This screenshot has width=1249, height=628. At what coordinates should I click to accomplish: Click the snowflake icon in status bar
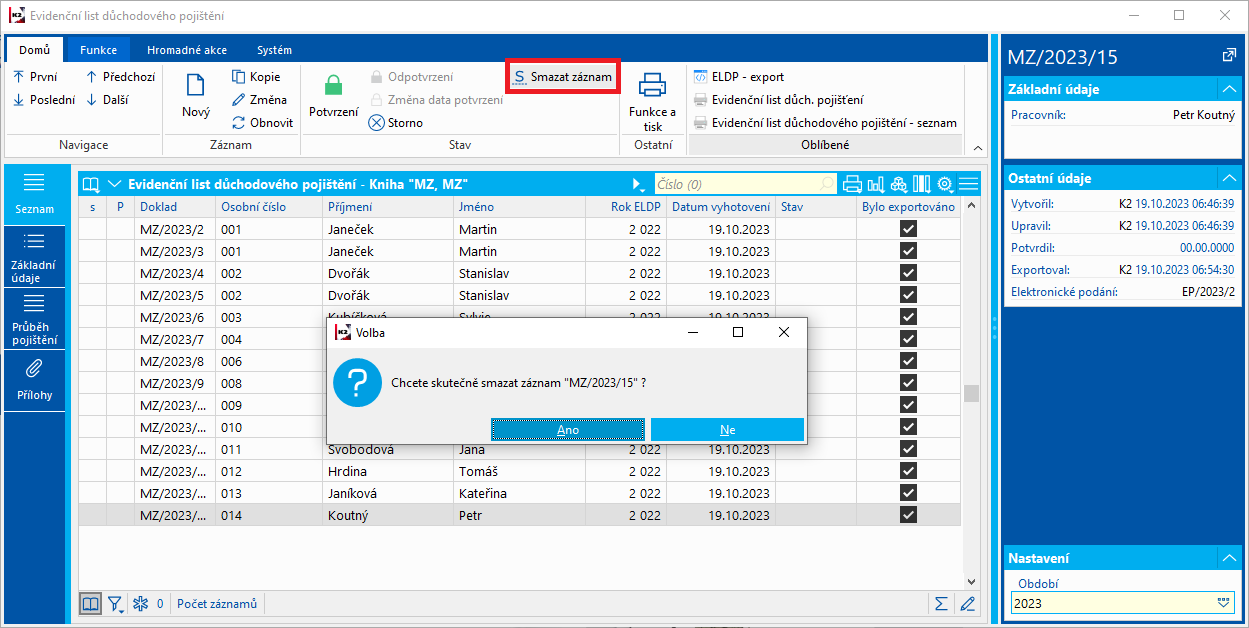(x=141, y=603)
